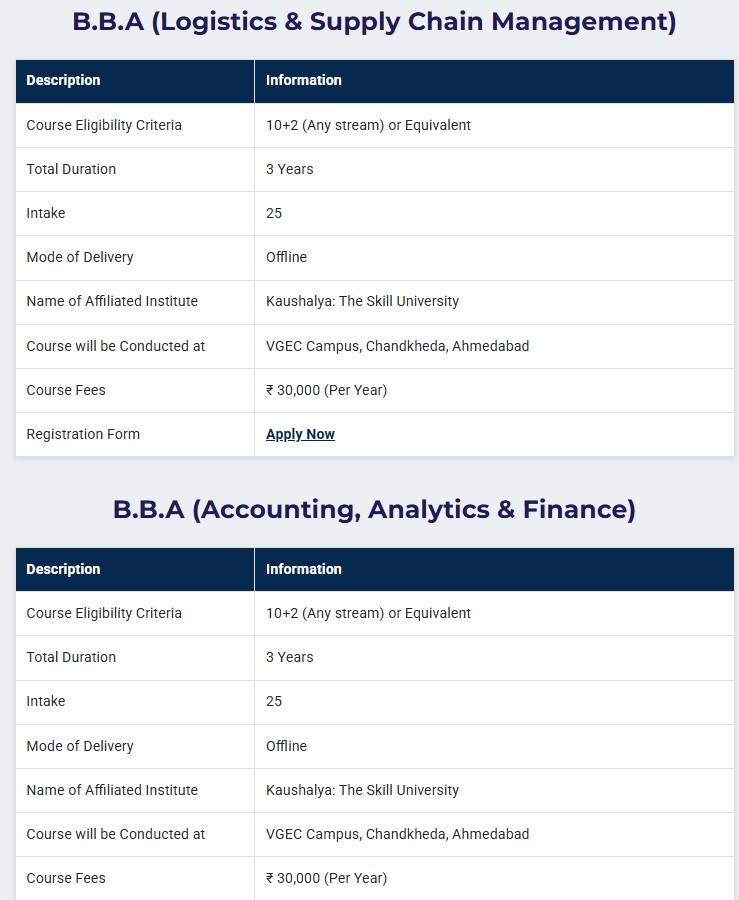Click Mode of Delivery label in the Logistics table
Viewport: 739px width, 900px height.
80,257
